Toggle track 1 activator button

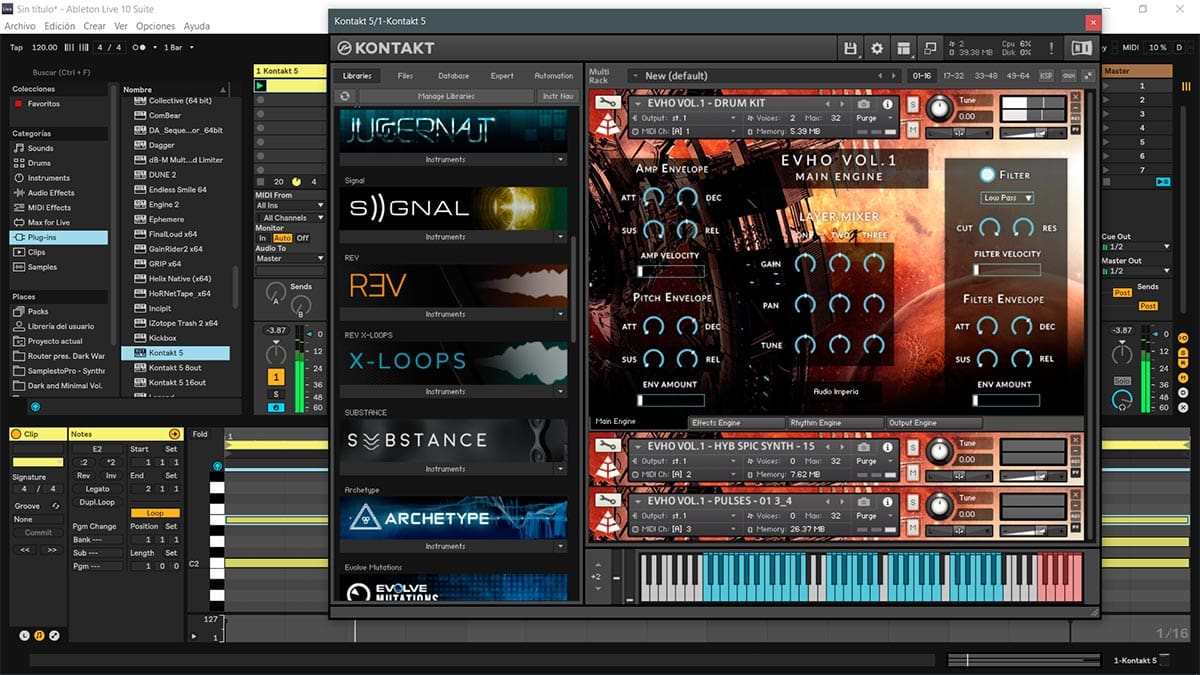click(276, 377)
